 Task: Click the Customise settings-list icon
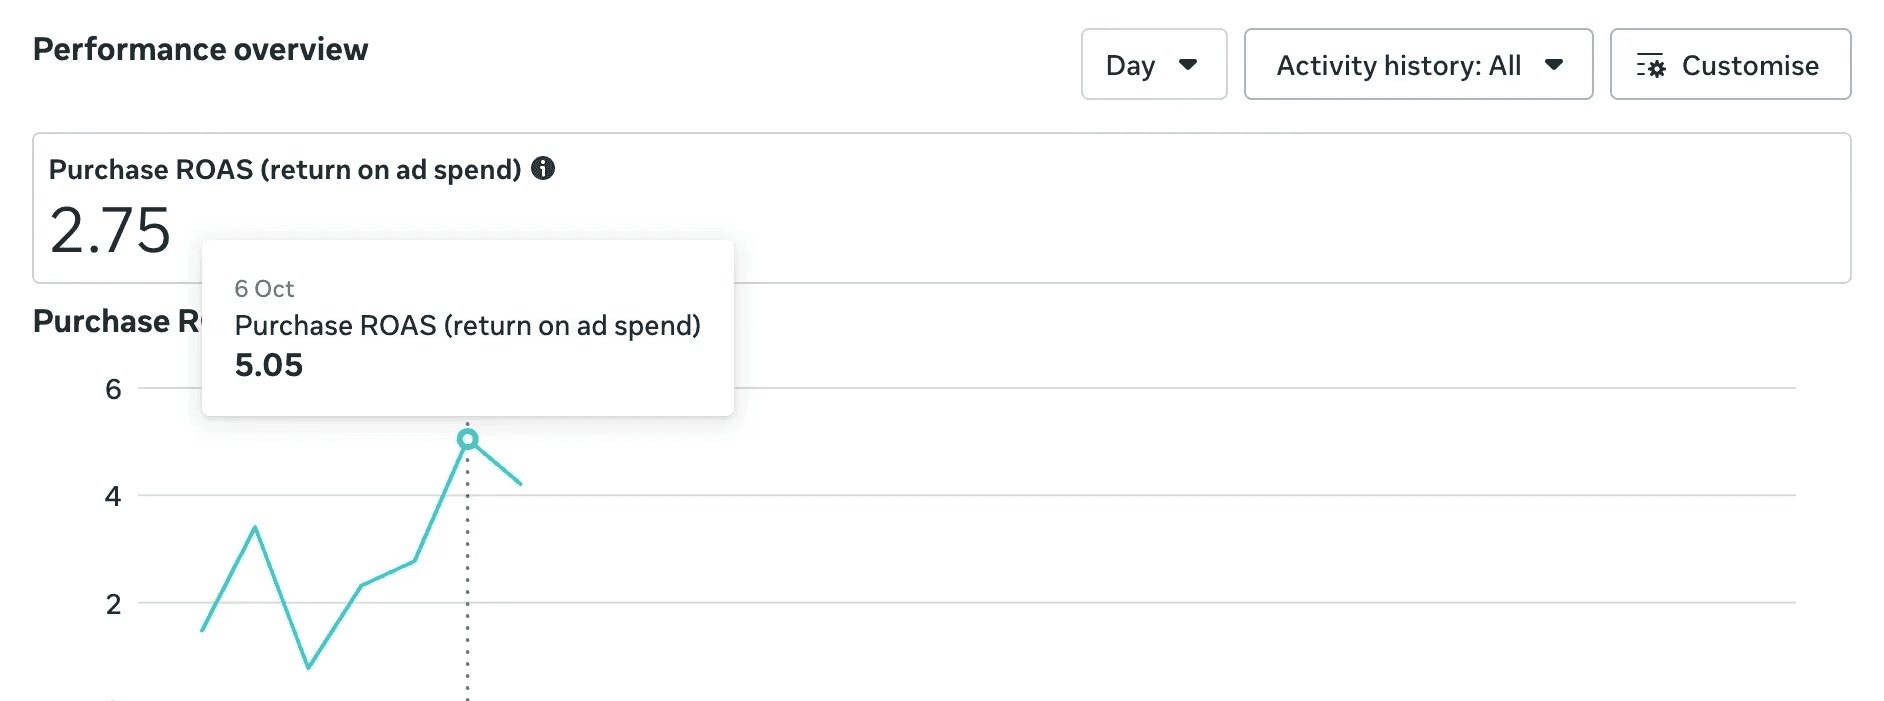pos(1650,66)
